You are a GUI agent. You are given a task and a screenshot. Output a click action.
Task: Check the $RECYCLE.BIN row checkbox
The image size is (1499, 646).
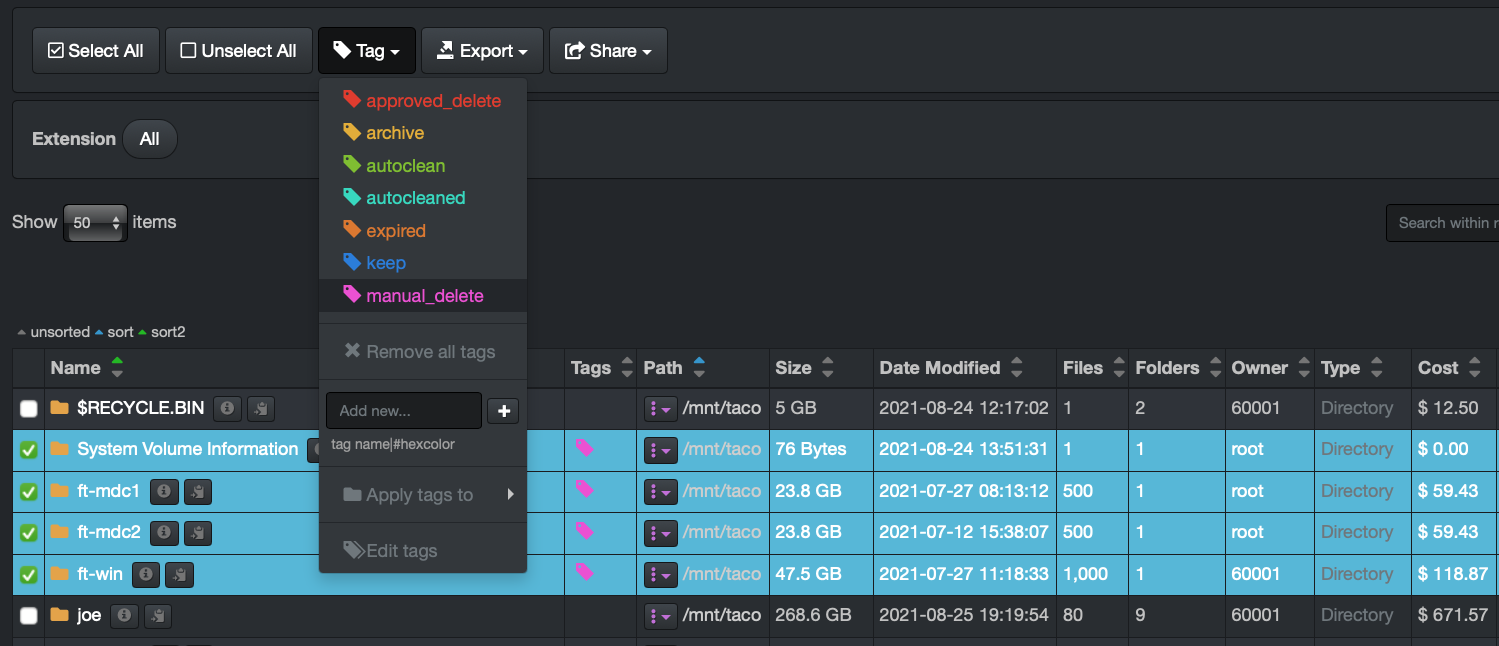[28, 408]
